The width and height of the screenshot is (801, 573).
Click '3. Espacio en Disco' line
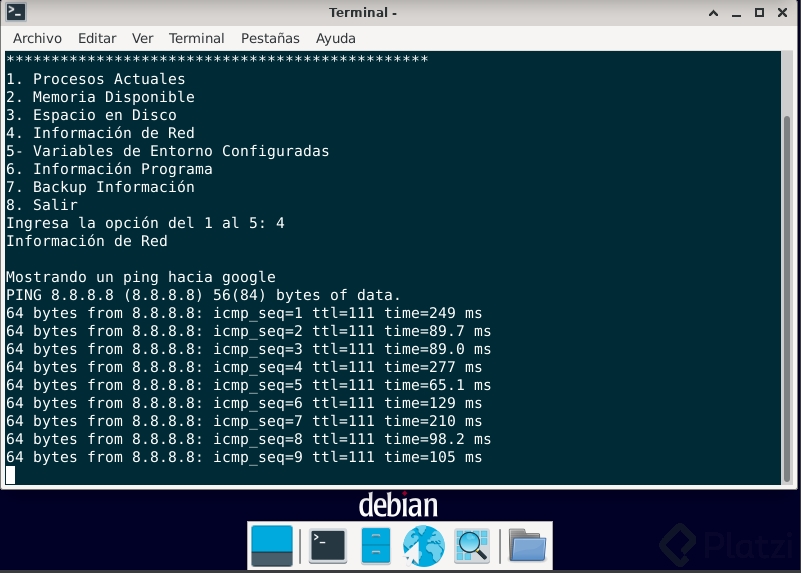[x=91, y=115]
